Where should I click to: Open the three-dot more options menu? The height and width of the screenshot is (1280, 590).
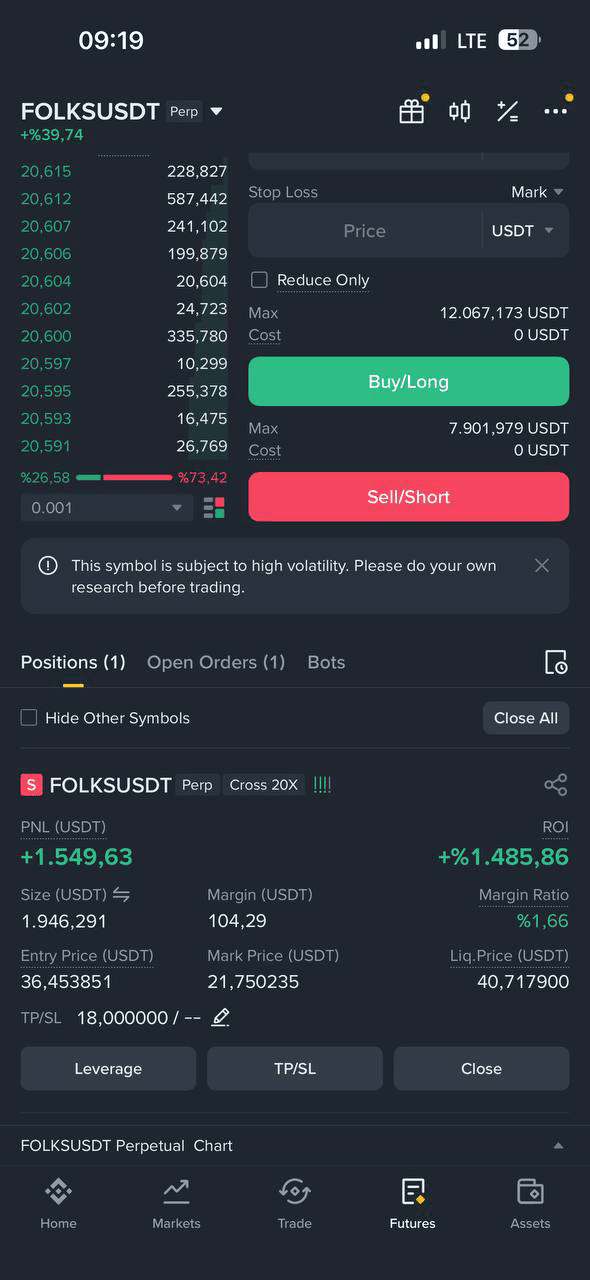[556, 111]
